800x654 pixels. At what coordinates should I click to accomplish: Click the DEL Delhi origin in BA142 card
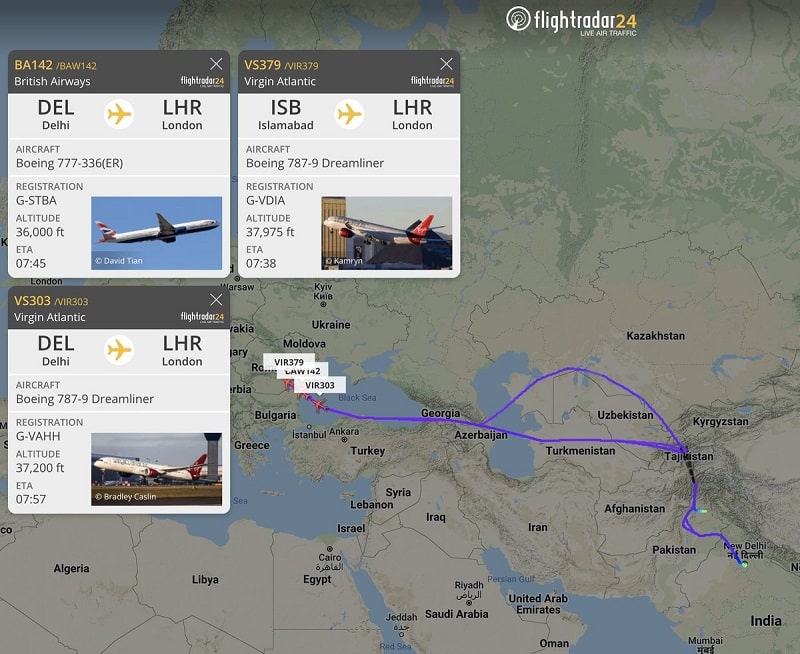coord(56,114)
